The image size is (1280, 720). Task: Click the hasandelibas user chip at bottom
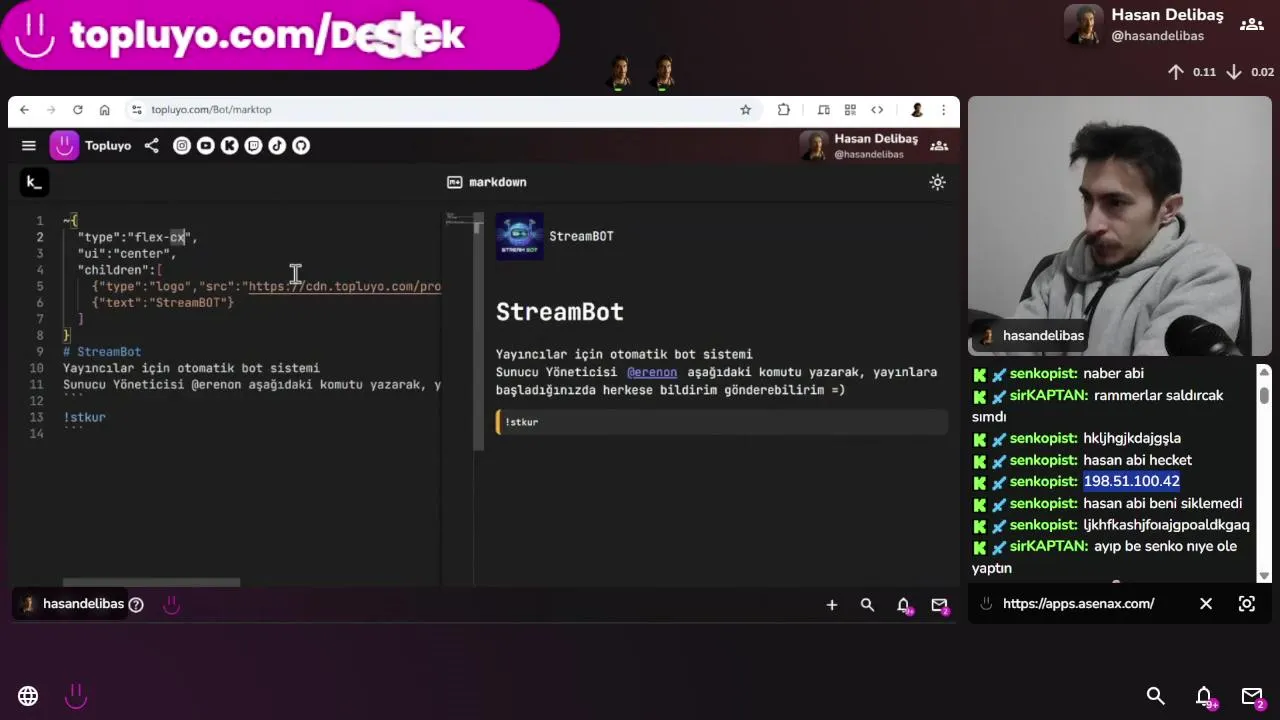(x=73, y=604)
